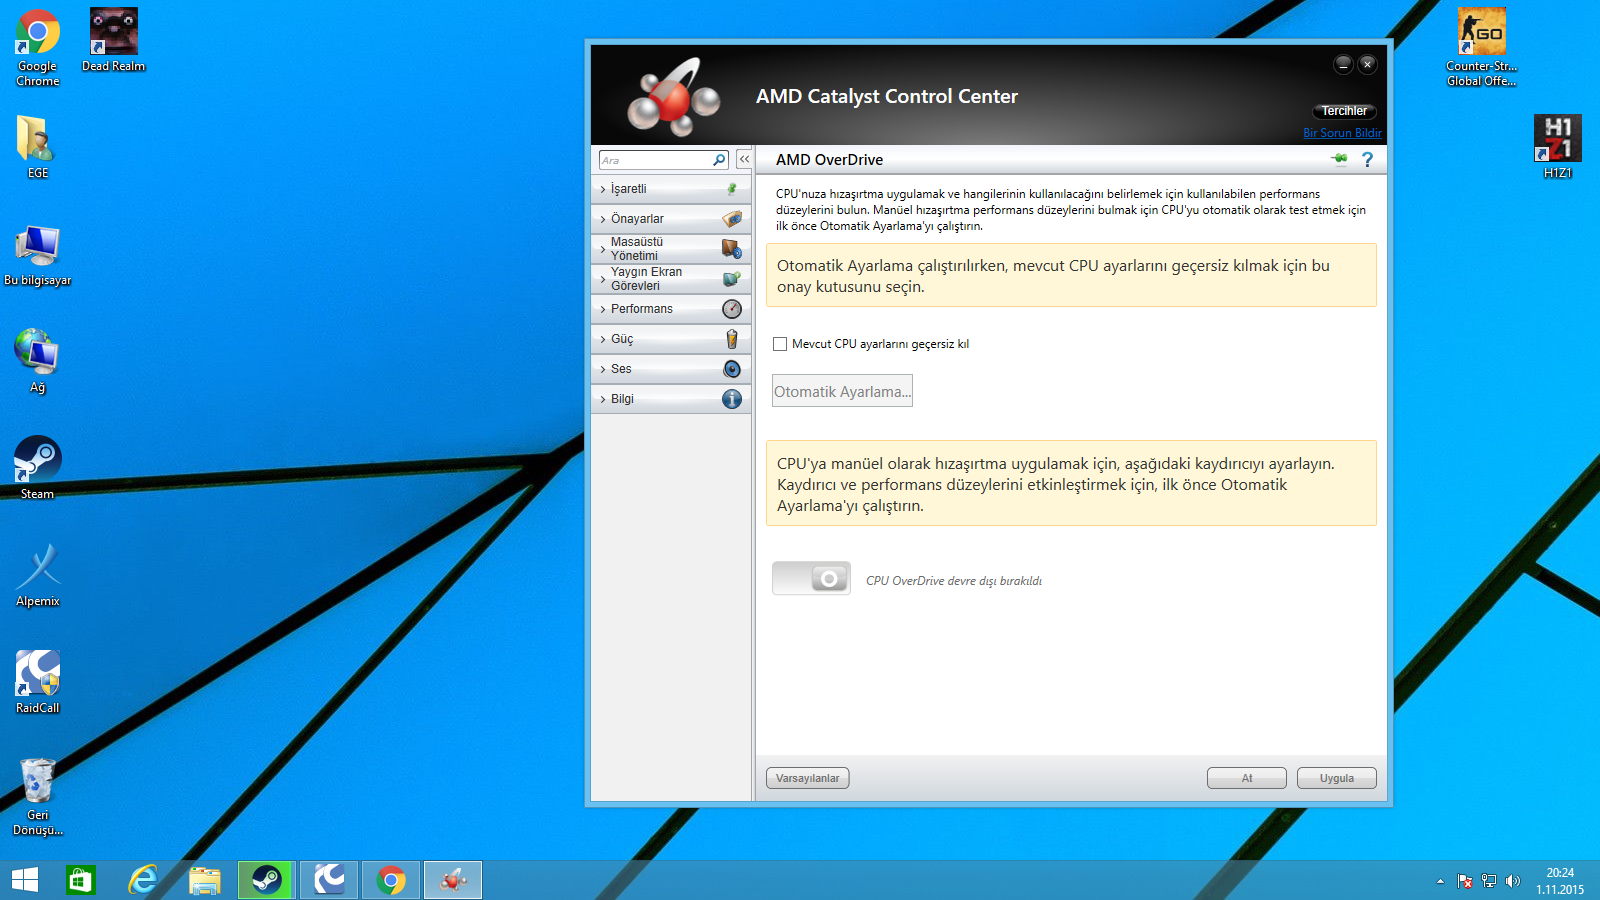
Task: Expand the İşaretli section
Action: (x=671, y=189)
